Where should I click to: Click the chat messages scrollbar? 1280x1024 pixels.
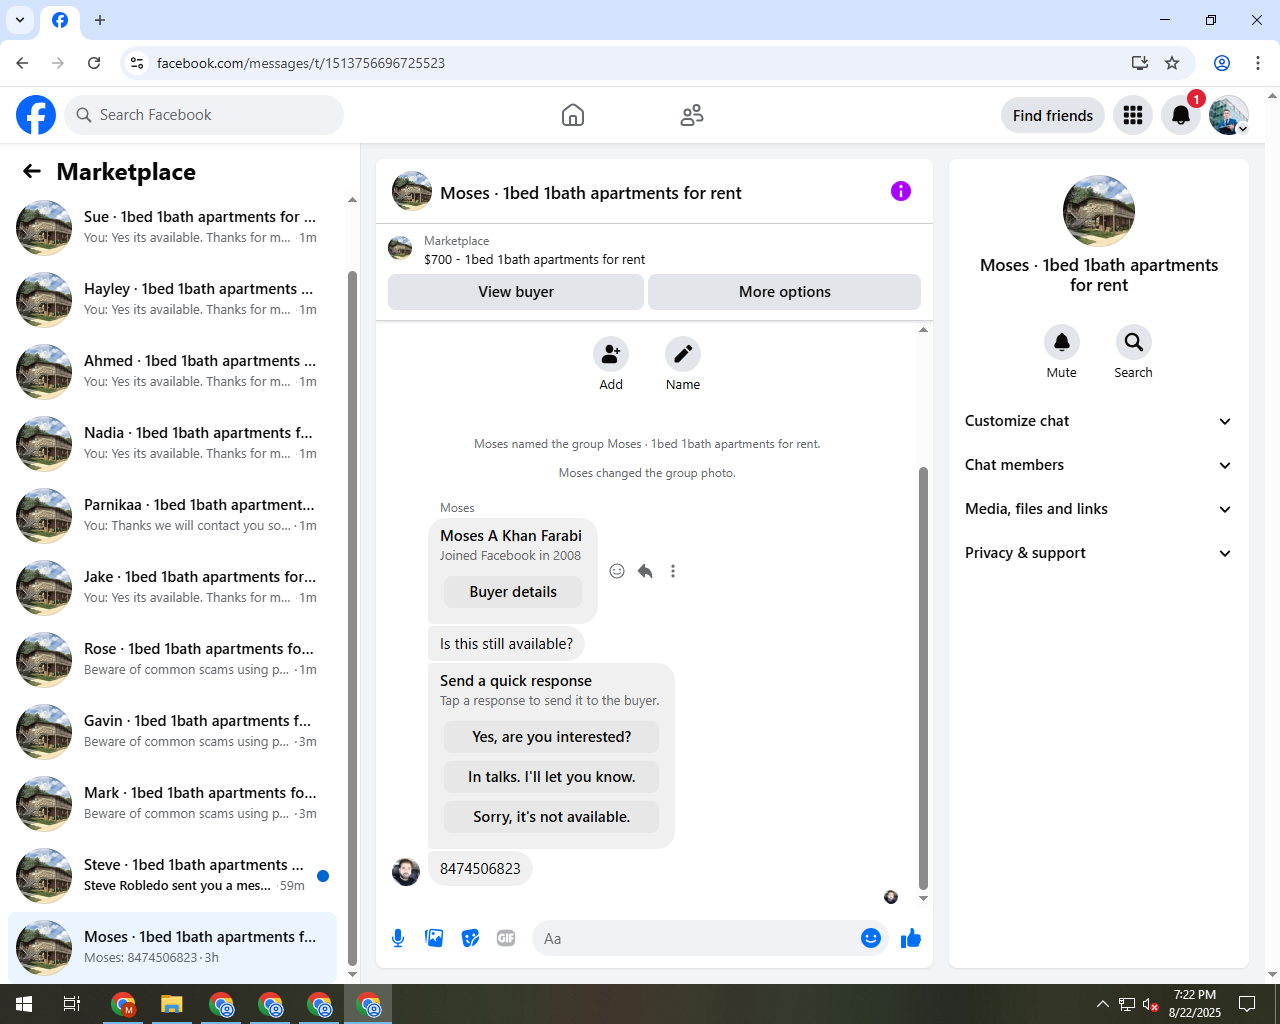(923, 678)
